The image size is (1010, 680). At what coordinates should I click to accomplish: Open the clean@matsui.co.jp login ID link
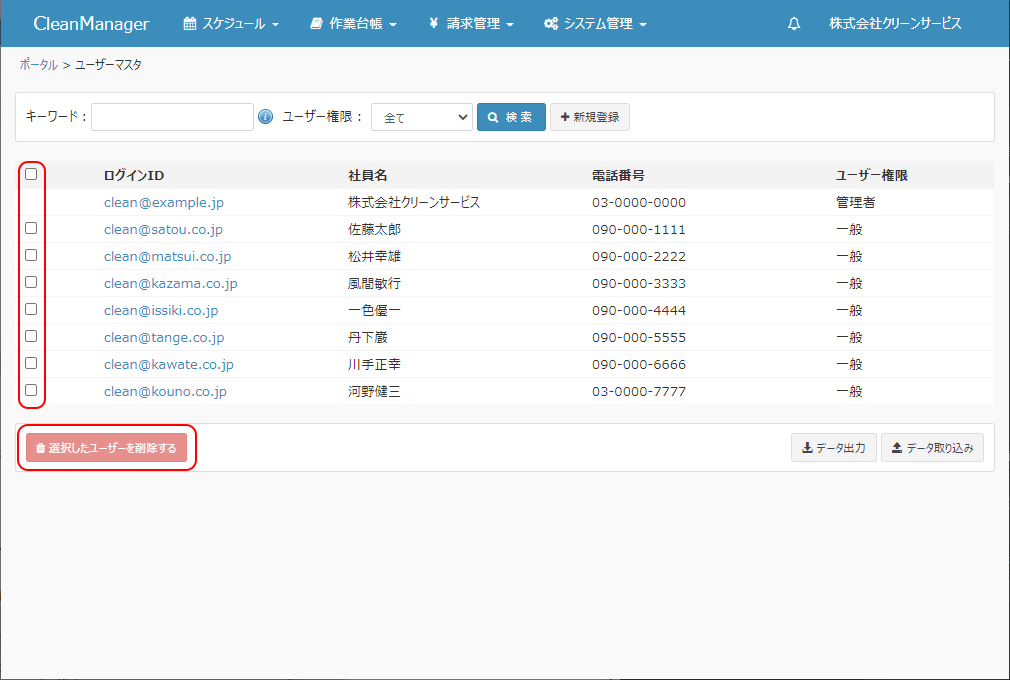[x=167, y=256]
